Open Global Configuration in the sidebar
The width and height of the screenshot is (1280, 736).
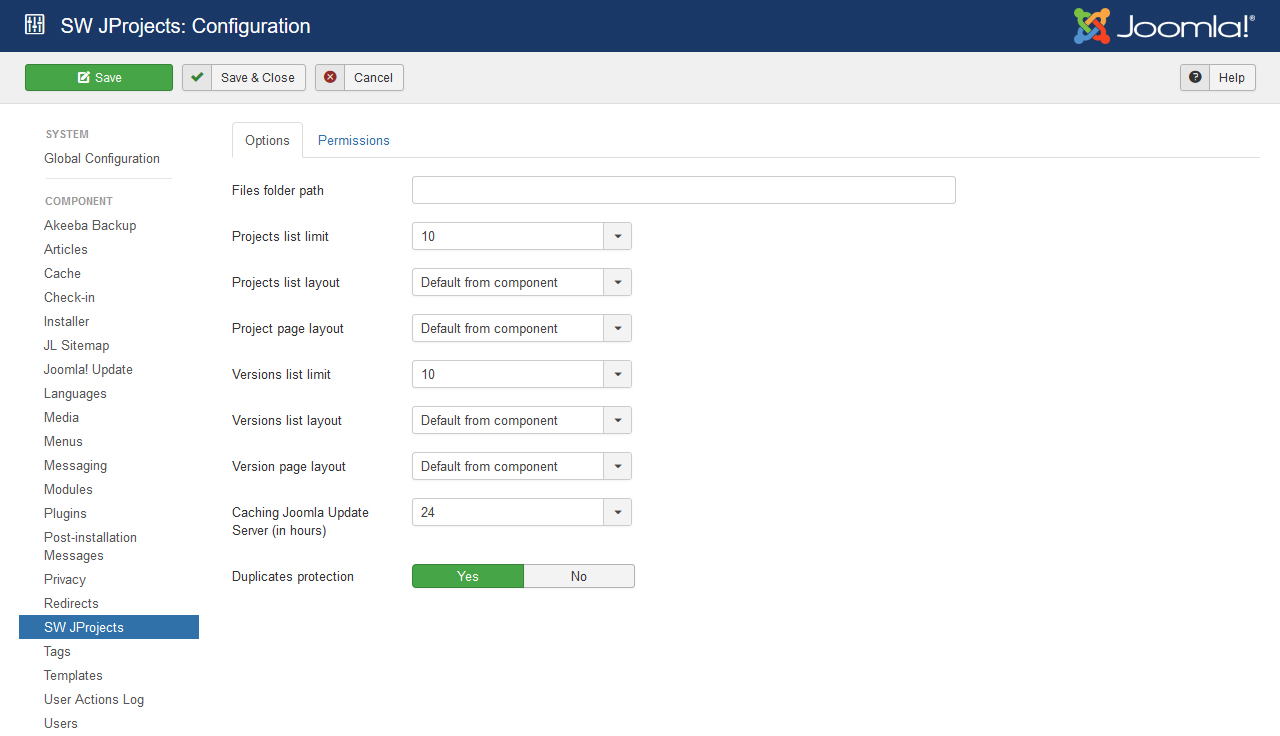(x=102, y=158)
